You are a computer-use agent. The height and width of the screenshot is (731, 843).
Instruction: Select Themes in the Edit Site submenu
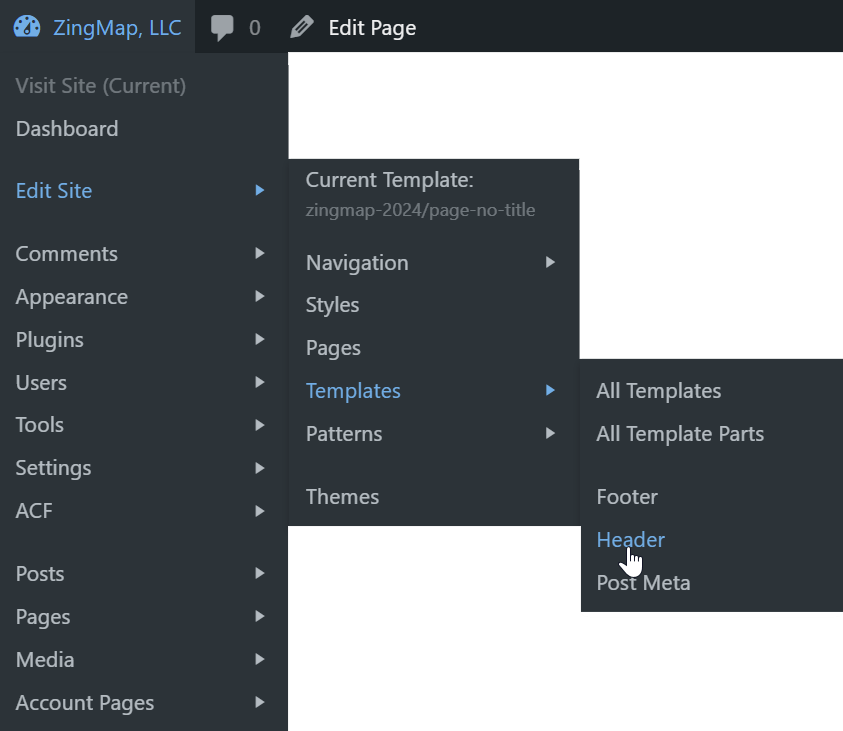(342, 497)
